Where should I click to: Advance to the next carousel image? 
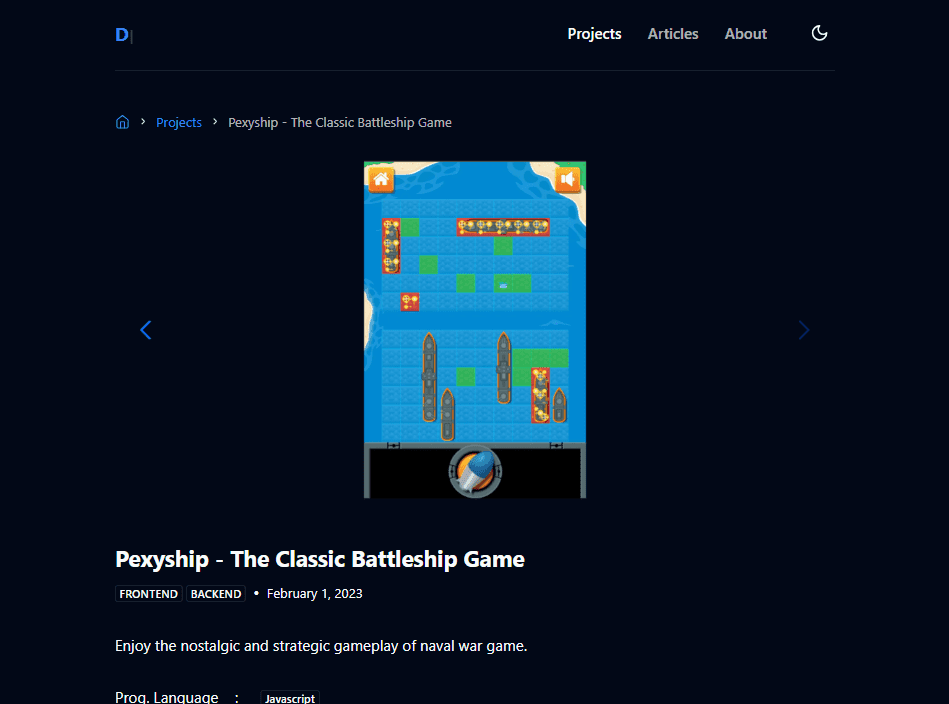click(x=803, y=330)
